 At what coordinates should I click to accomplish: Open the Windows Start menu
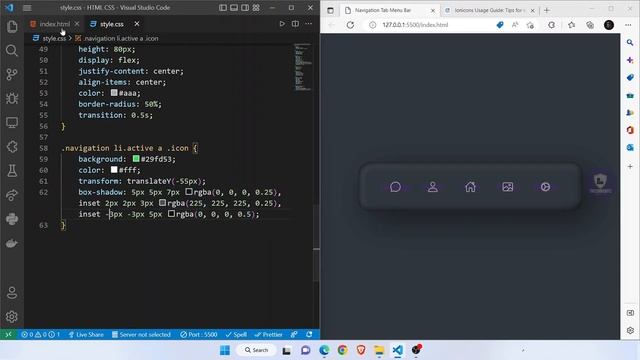(x=225, y=350)
